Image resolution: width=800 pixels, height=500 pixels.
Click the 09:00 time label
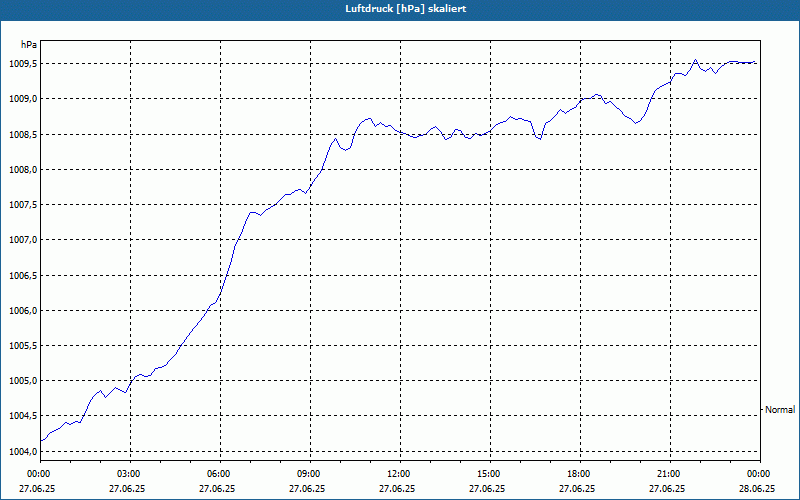click(310, 474)
